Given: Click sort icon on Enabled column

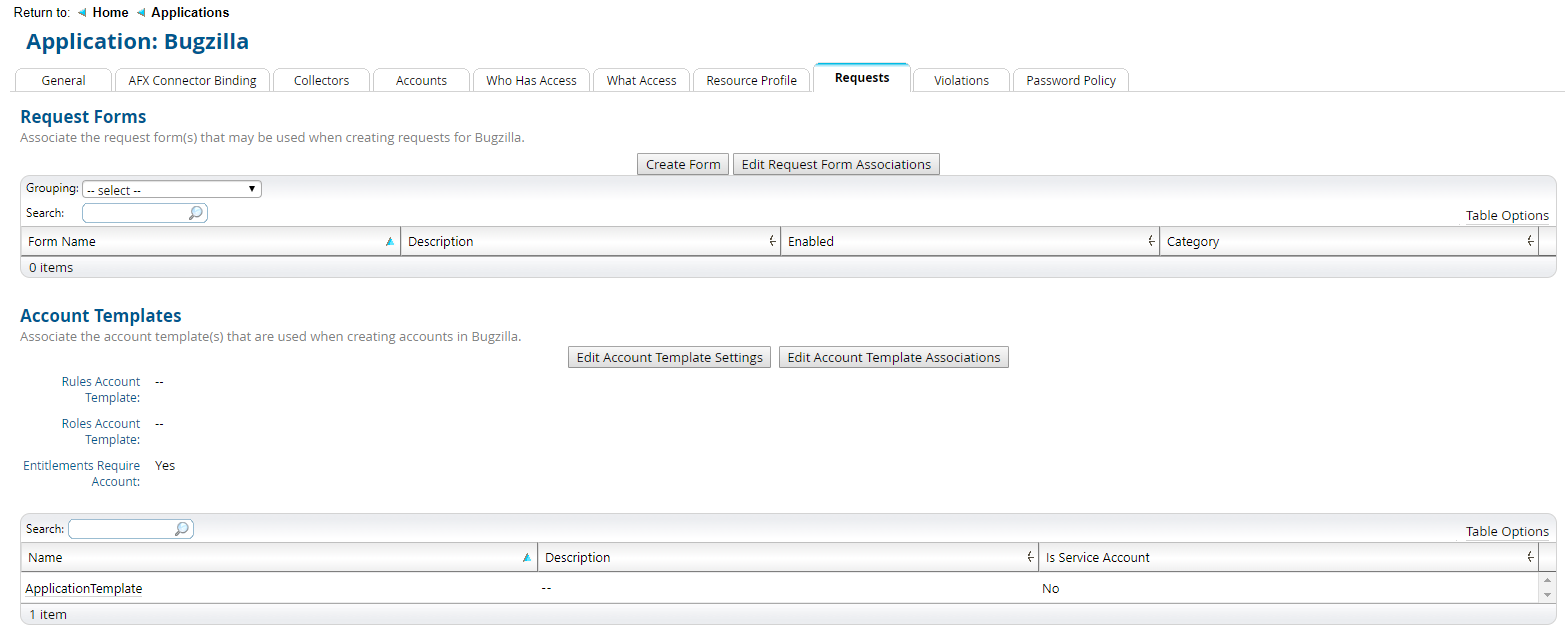Looking at the screenshot, I should pos(1150,242).
